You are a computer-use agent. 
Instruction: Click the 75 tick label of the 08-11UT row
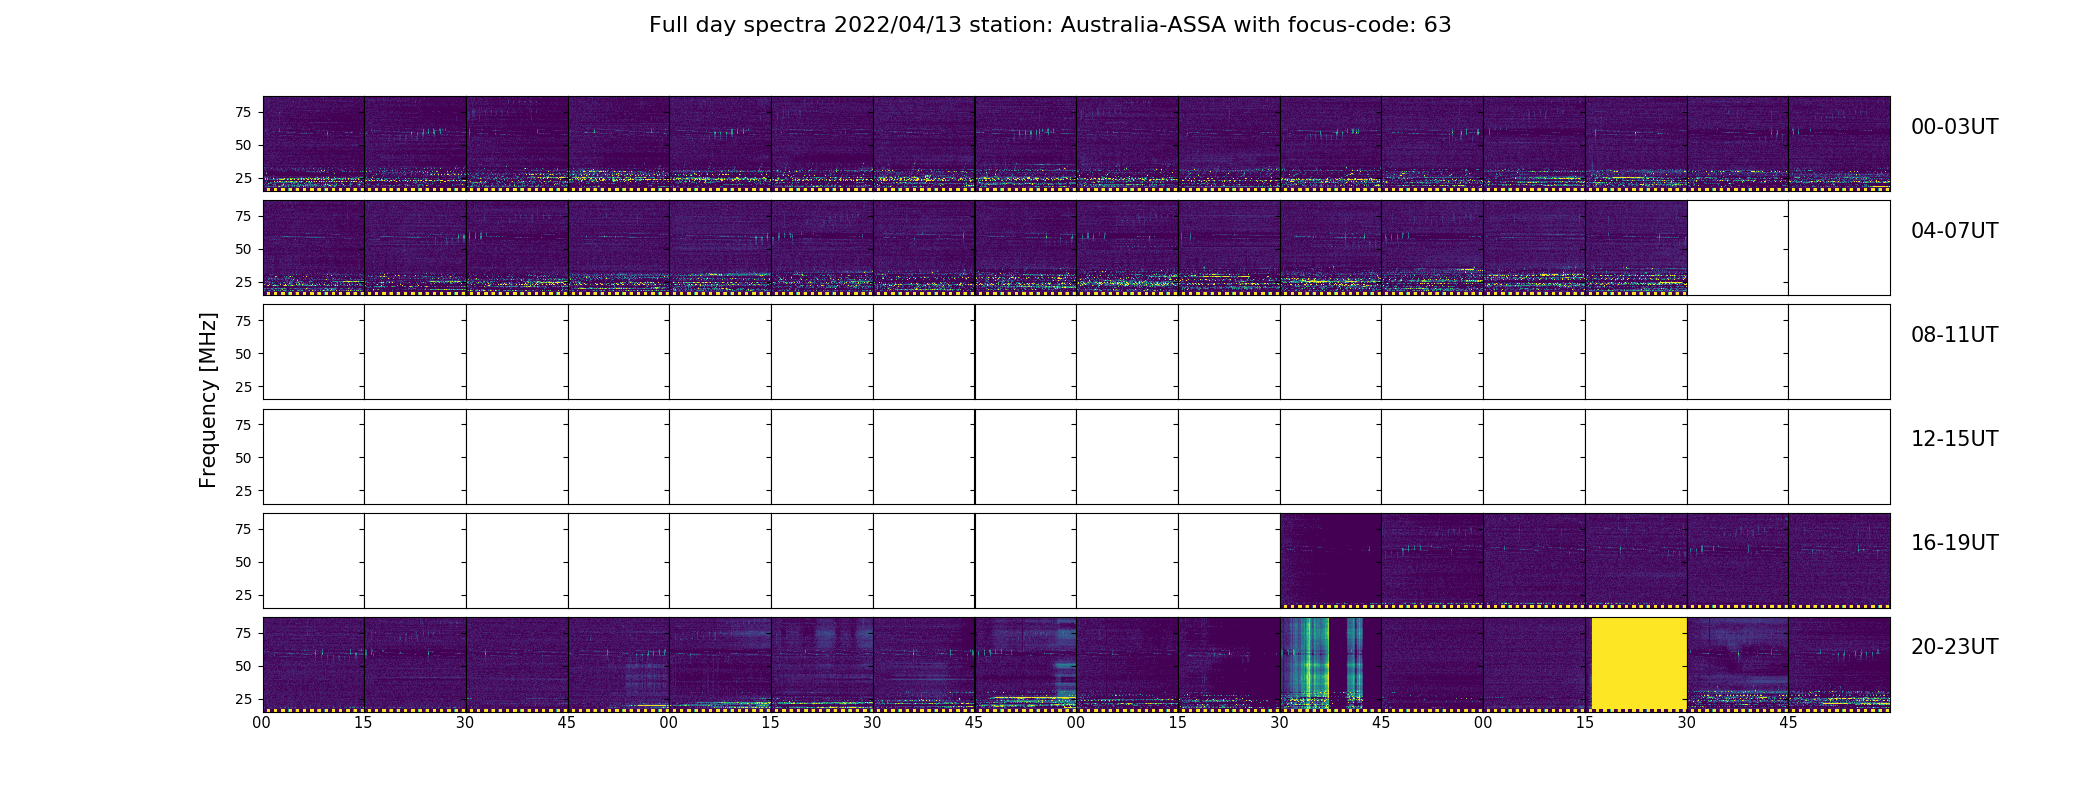click(x=243, y=321)
